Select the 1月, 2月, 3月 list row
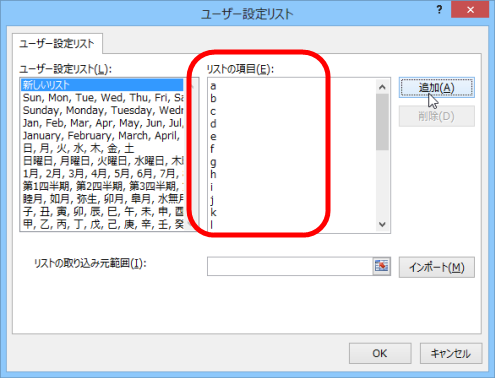495x378 pixels. [x=102, y=174]
